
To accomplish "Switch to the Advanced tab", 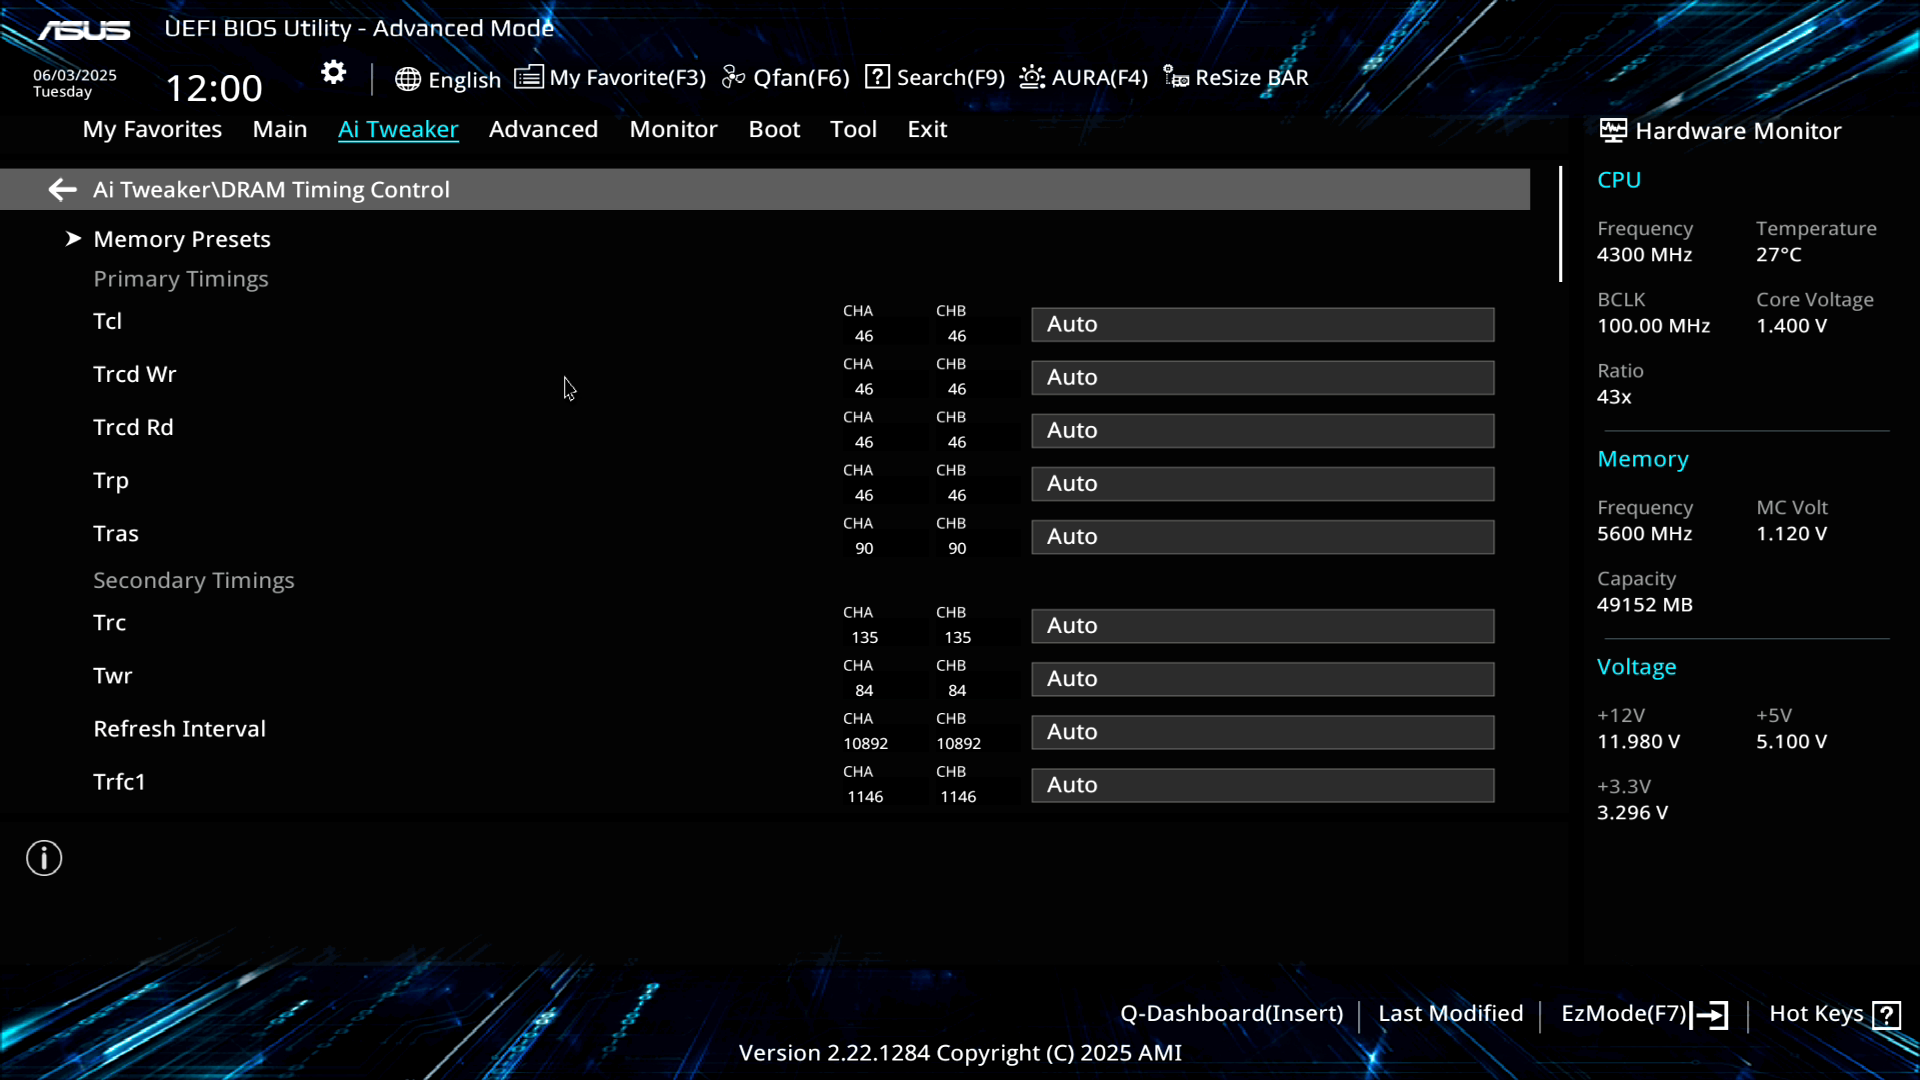I will [543, 129].
